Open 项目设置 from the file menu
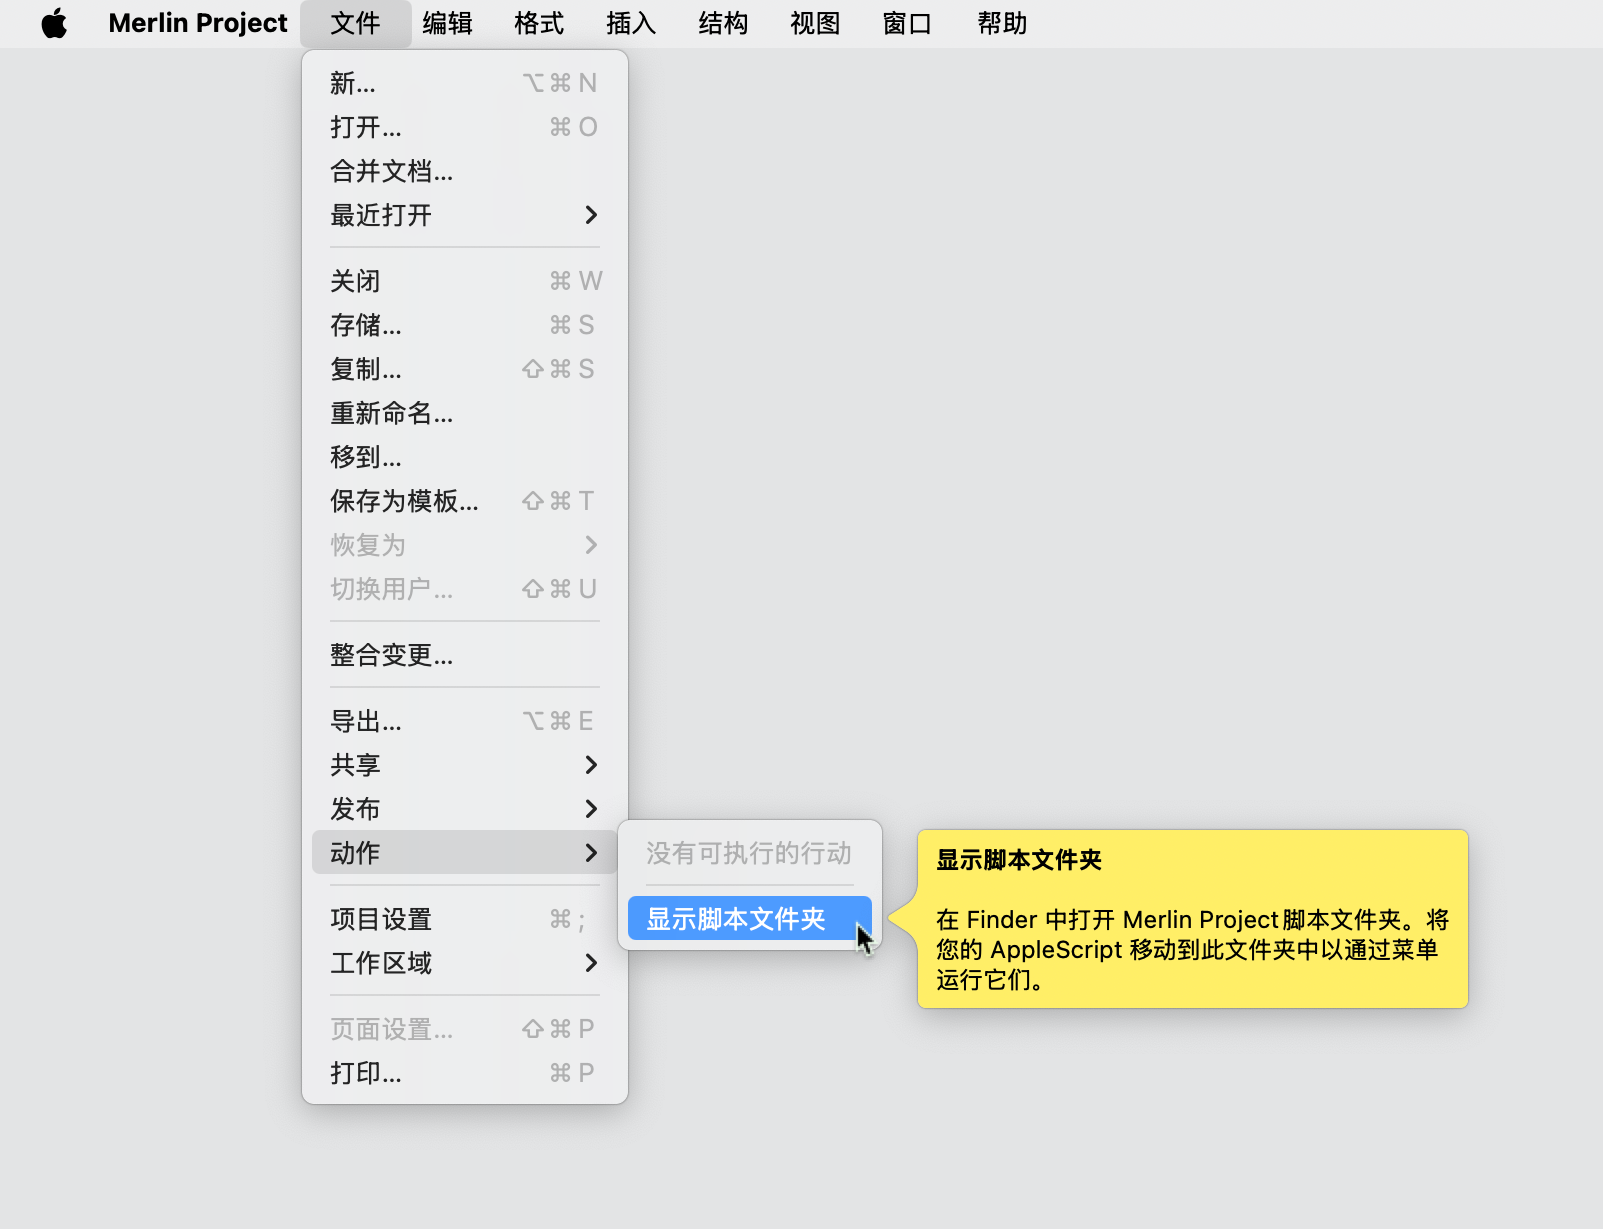Screen dimensions: 1603x1229 (x=465, y=919)
